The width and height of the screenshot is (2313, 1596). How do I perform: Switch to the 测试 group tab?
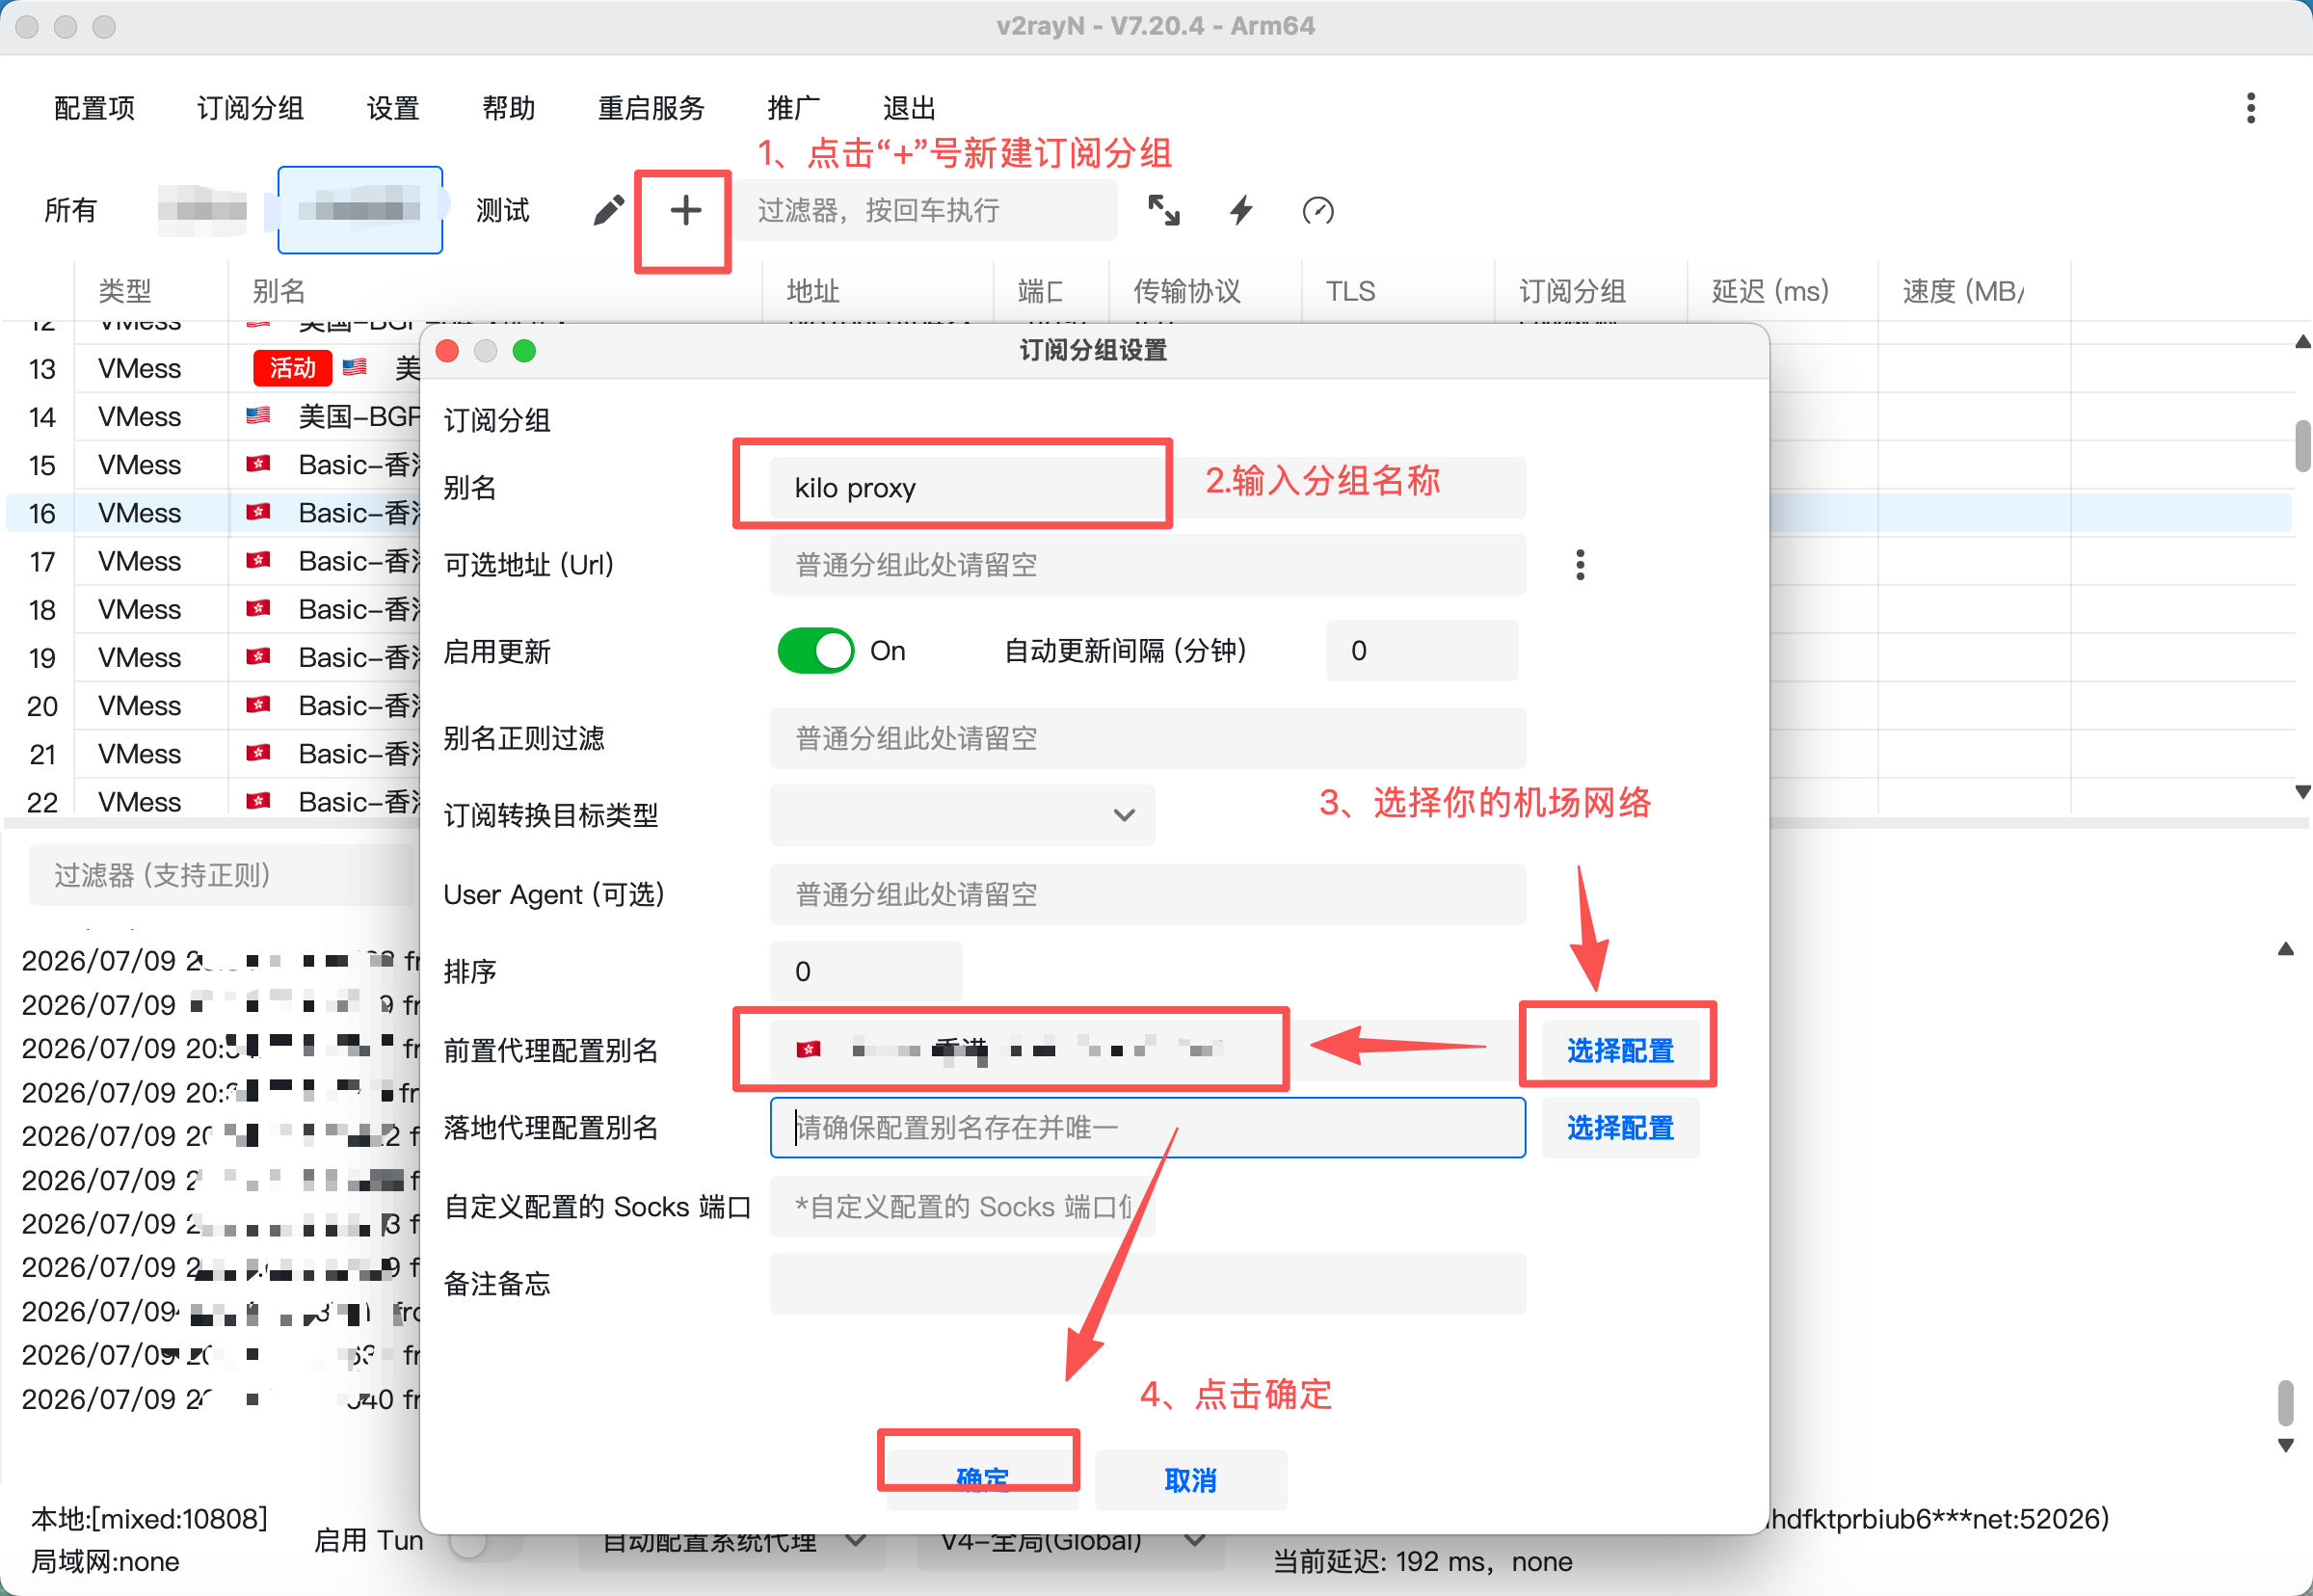click(502, 210)
